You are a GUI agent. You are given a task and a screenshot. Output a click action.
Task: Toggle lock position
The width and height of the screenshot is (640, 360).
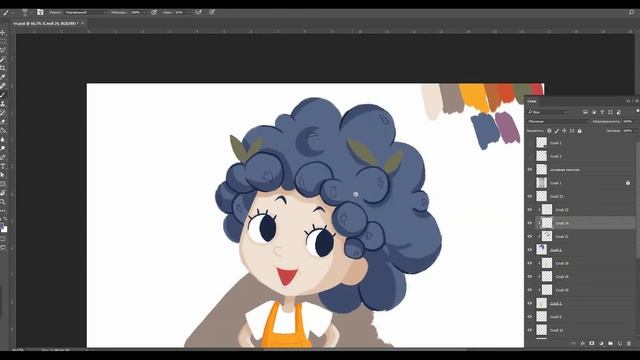pyautogui.click(x=564, y=131)
